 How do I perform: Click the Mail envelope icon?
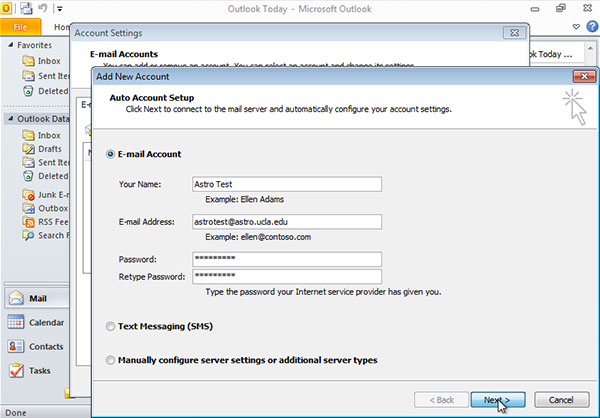pos(16,298)
